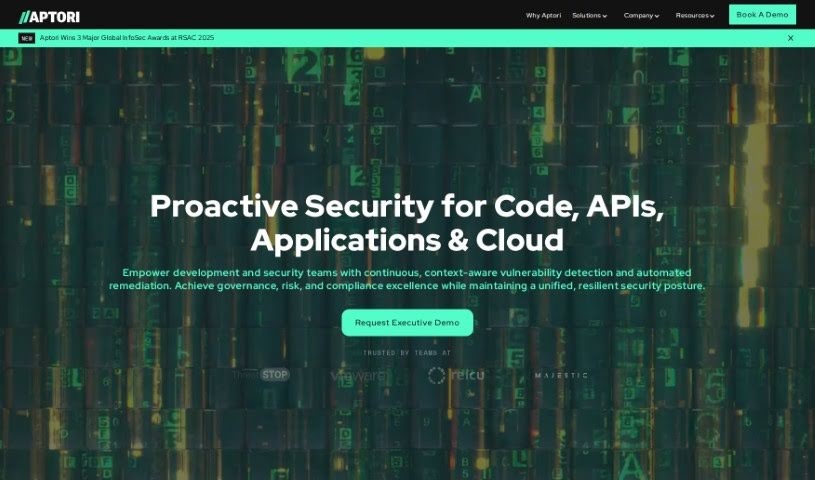Click the hero description paragraph text
The image size is (815, 480).
pos(407,279)
